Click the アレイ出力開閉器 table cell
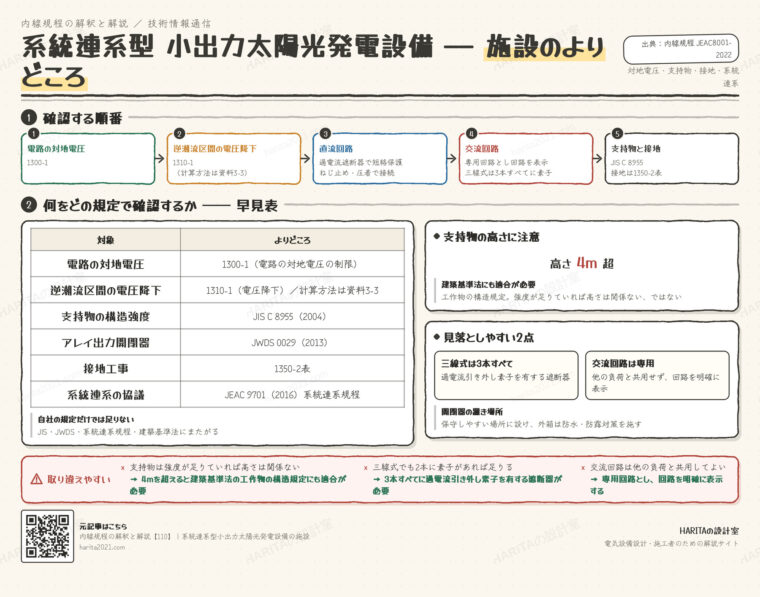Image resolution: width=760 pixels, height=597 pixels. [106, 343]
